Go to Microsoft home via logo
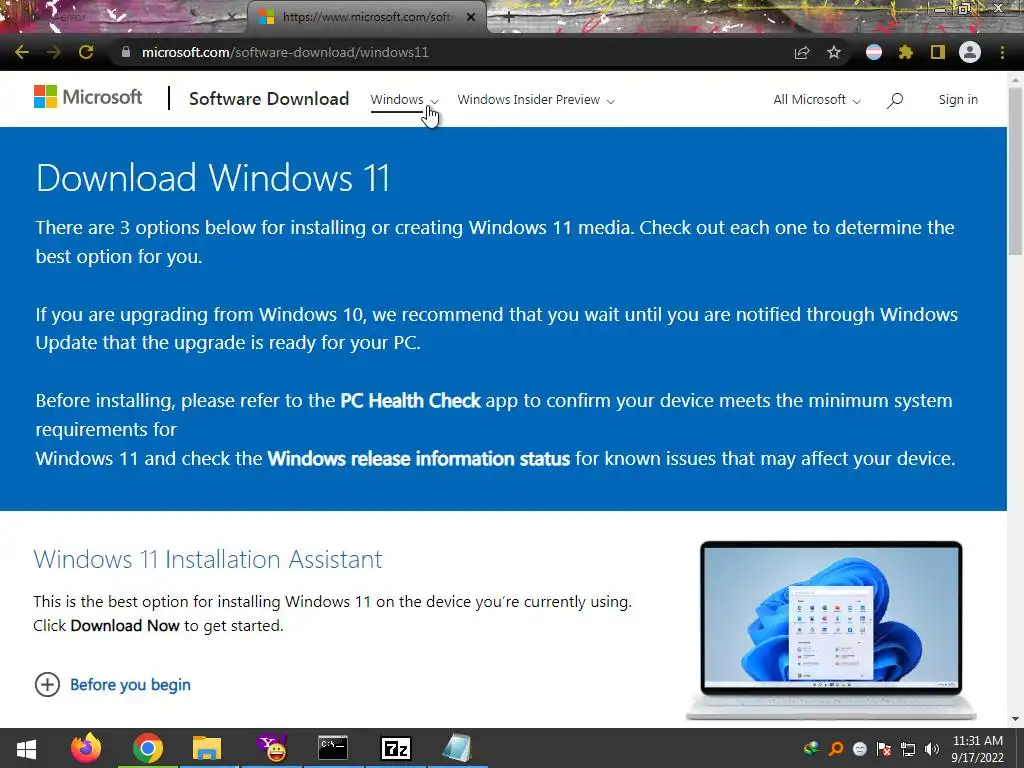The width and height of the screenshot is (1024, 768). tap(88, 97)
